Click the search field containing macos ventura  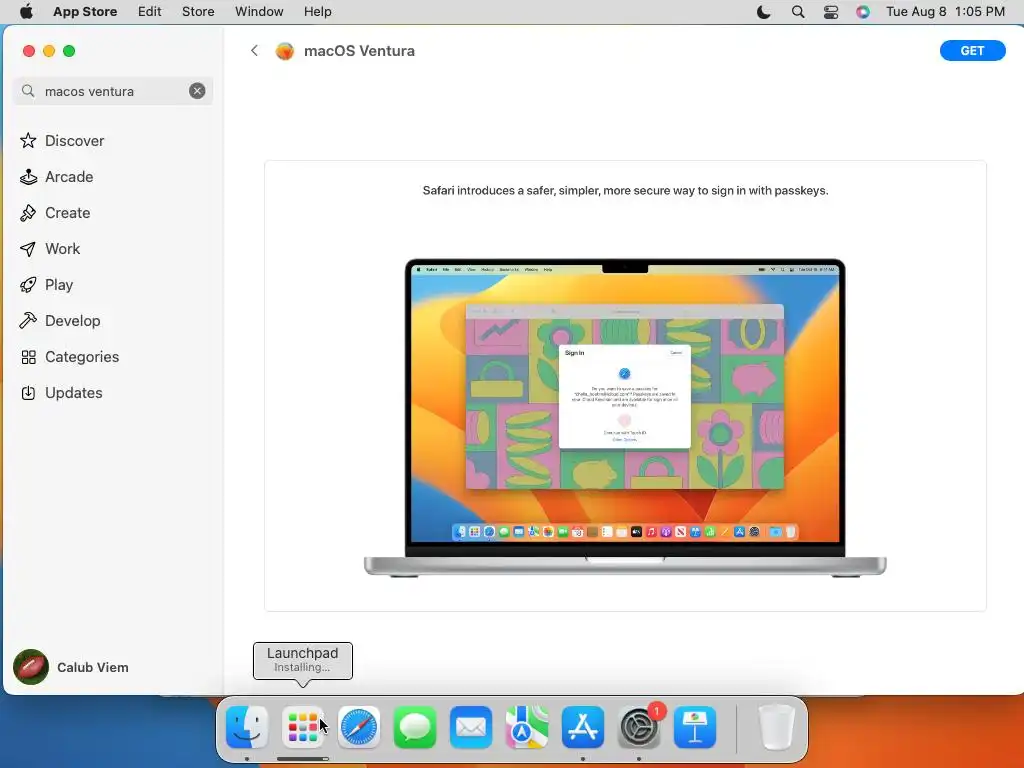[x=113, y=91]
